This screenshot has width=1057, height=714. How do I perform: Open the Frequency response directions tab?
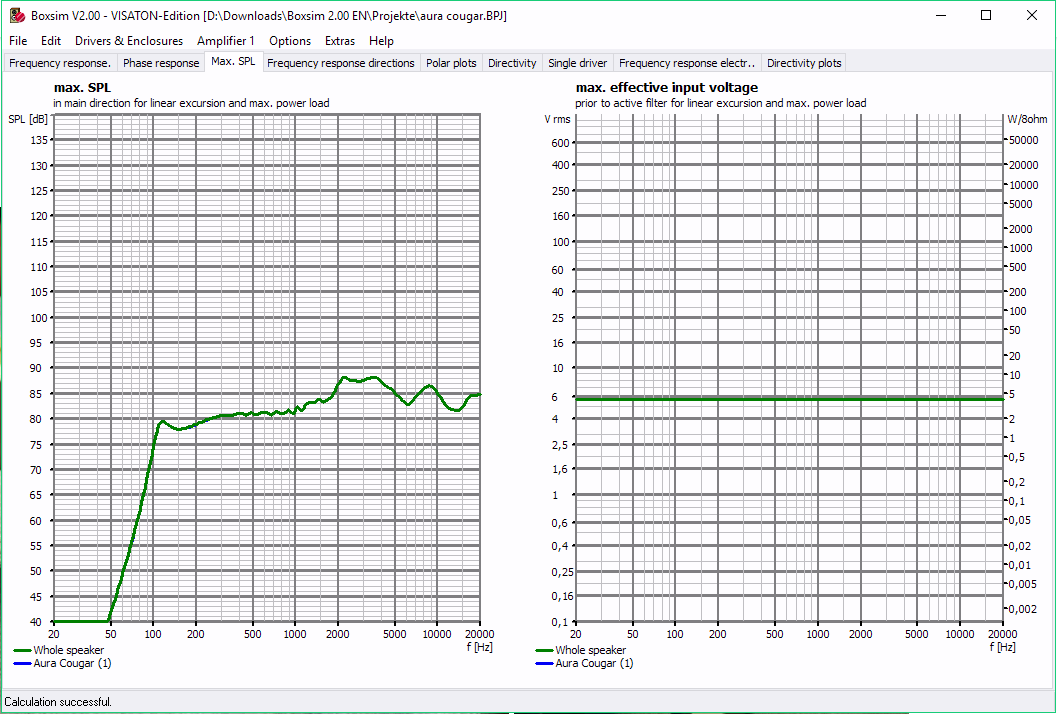[345, 62]
